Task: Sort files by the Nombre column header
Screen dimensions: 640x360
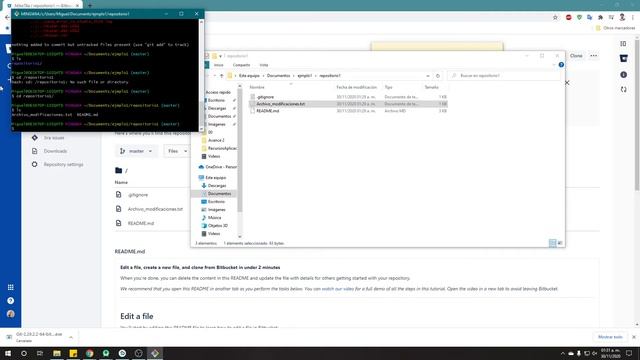Action: tap(257, 87)
